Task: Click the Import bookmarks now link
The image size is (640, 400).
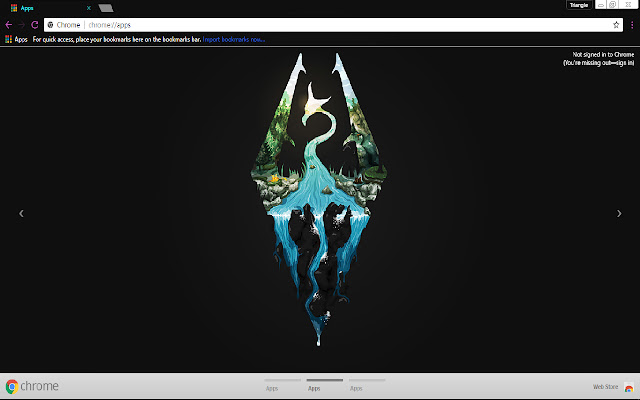Action: [234, 40]
